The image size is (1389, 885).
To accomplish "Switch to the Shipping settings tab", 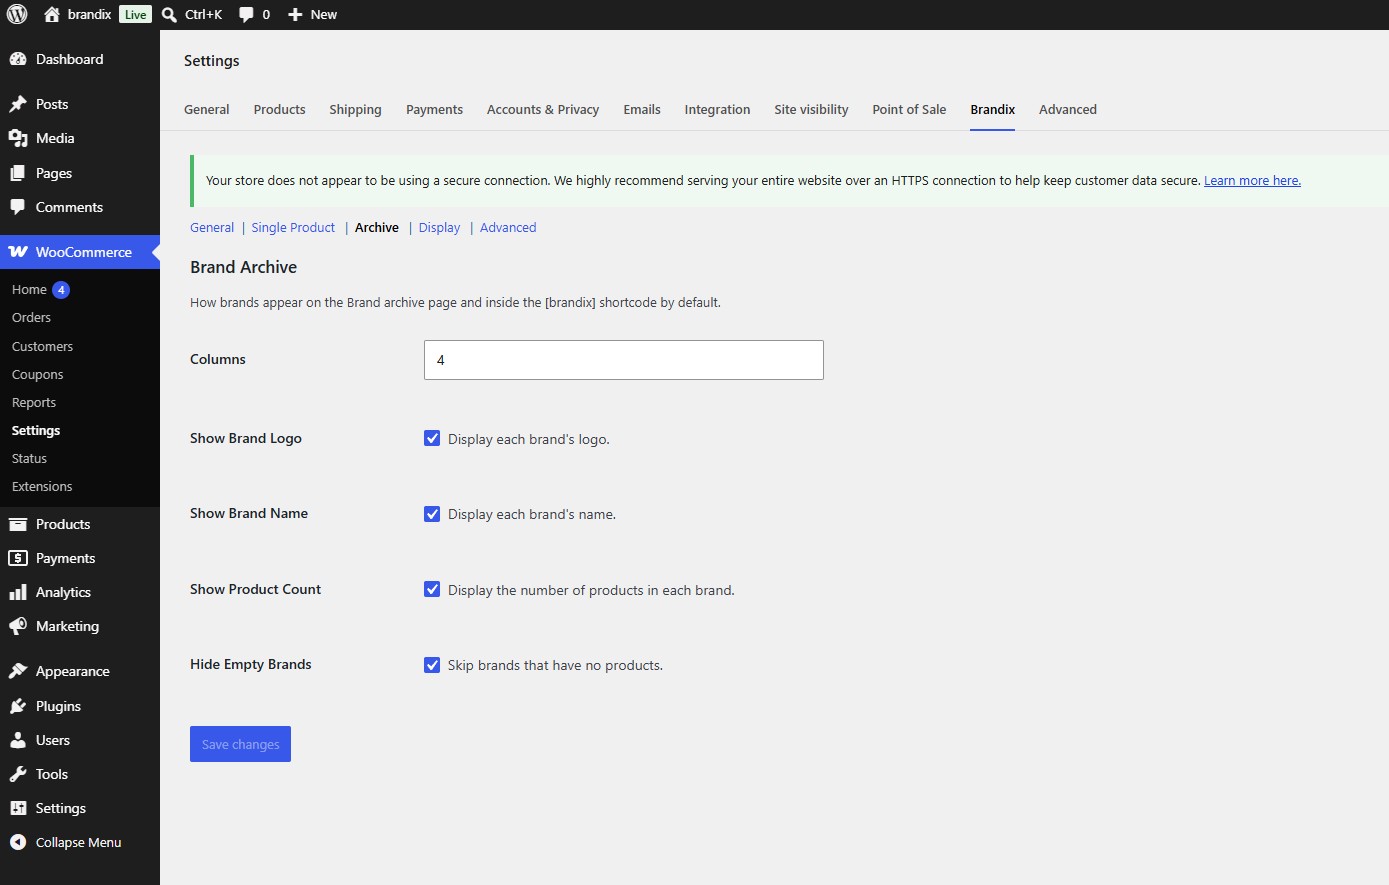I will pyautogui.click(x=355, y=109).
